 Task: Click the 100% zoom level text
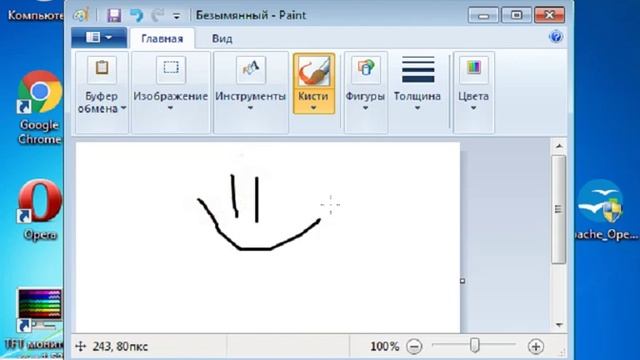(x=384, y=347)
